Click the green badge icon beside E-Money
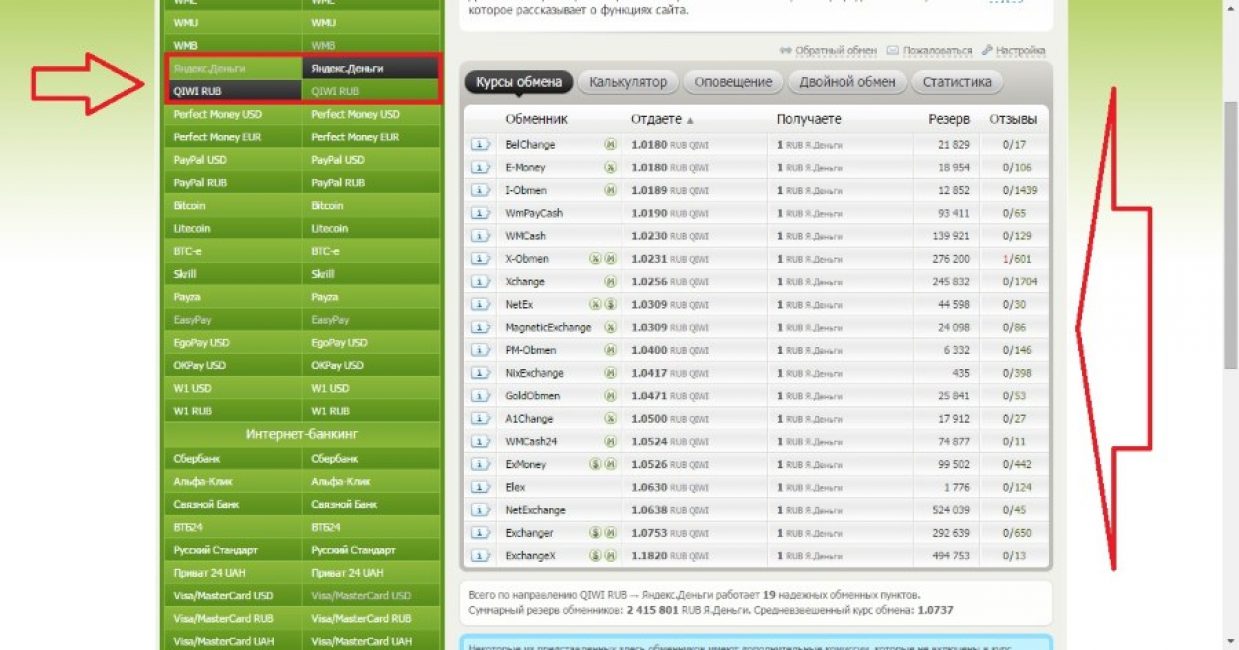 [x=610, y=168]
